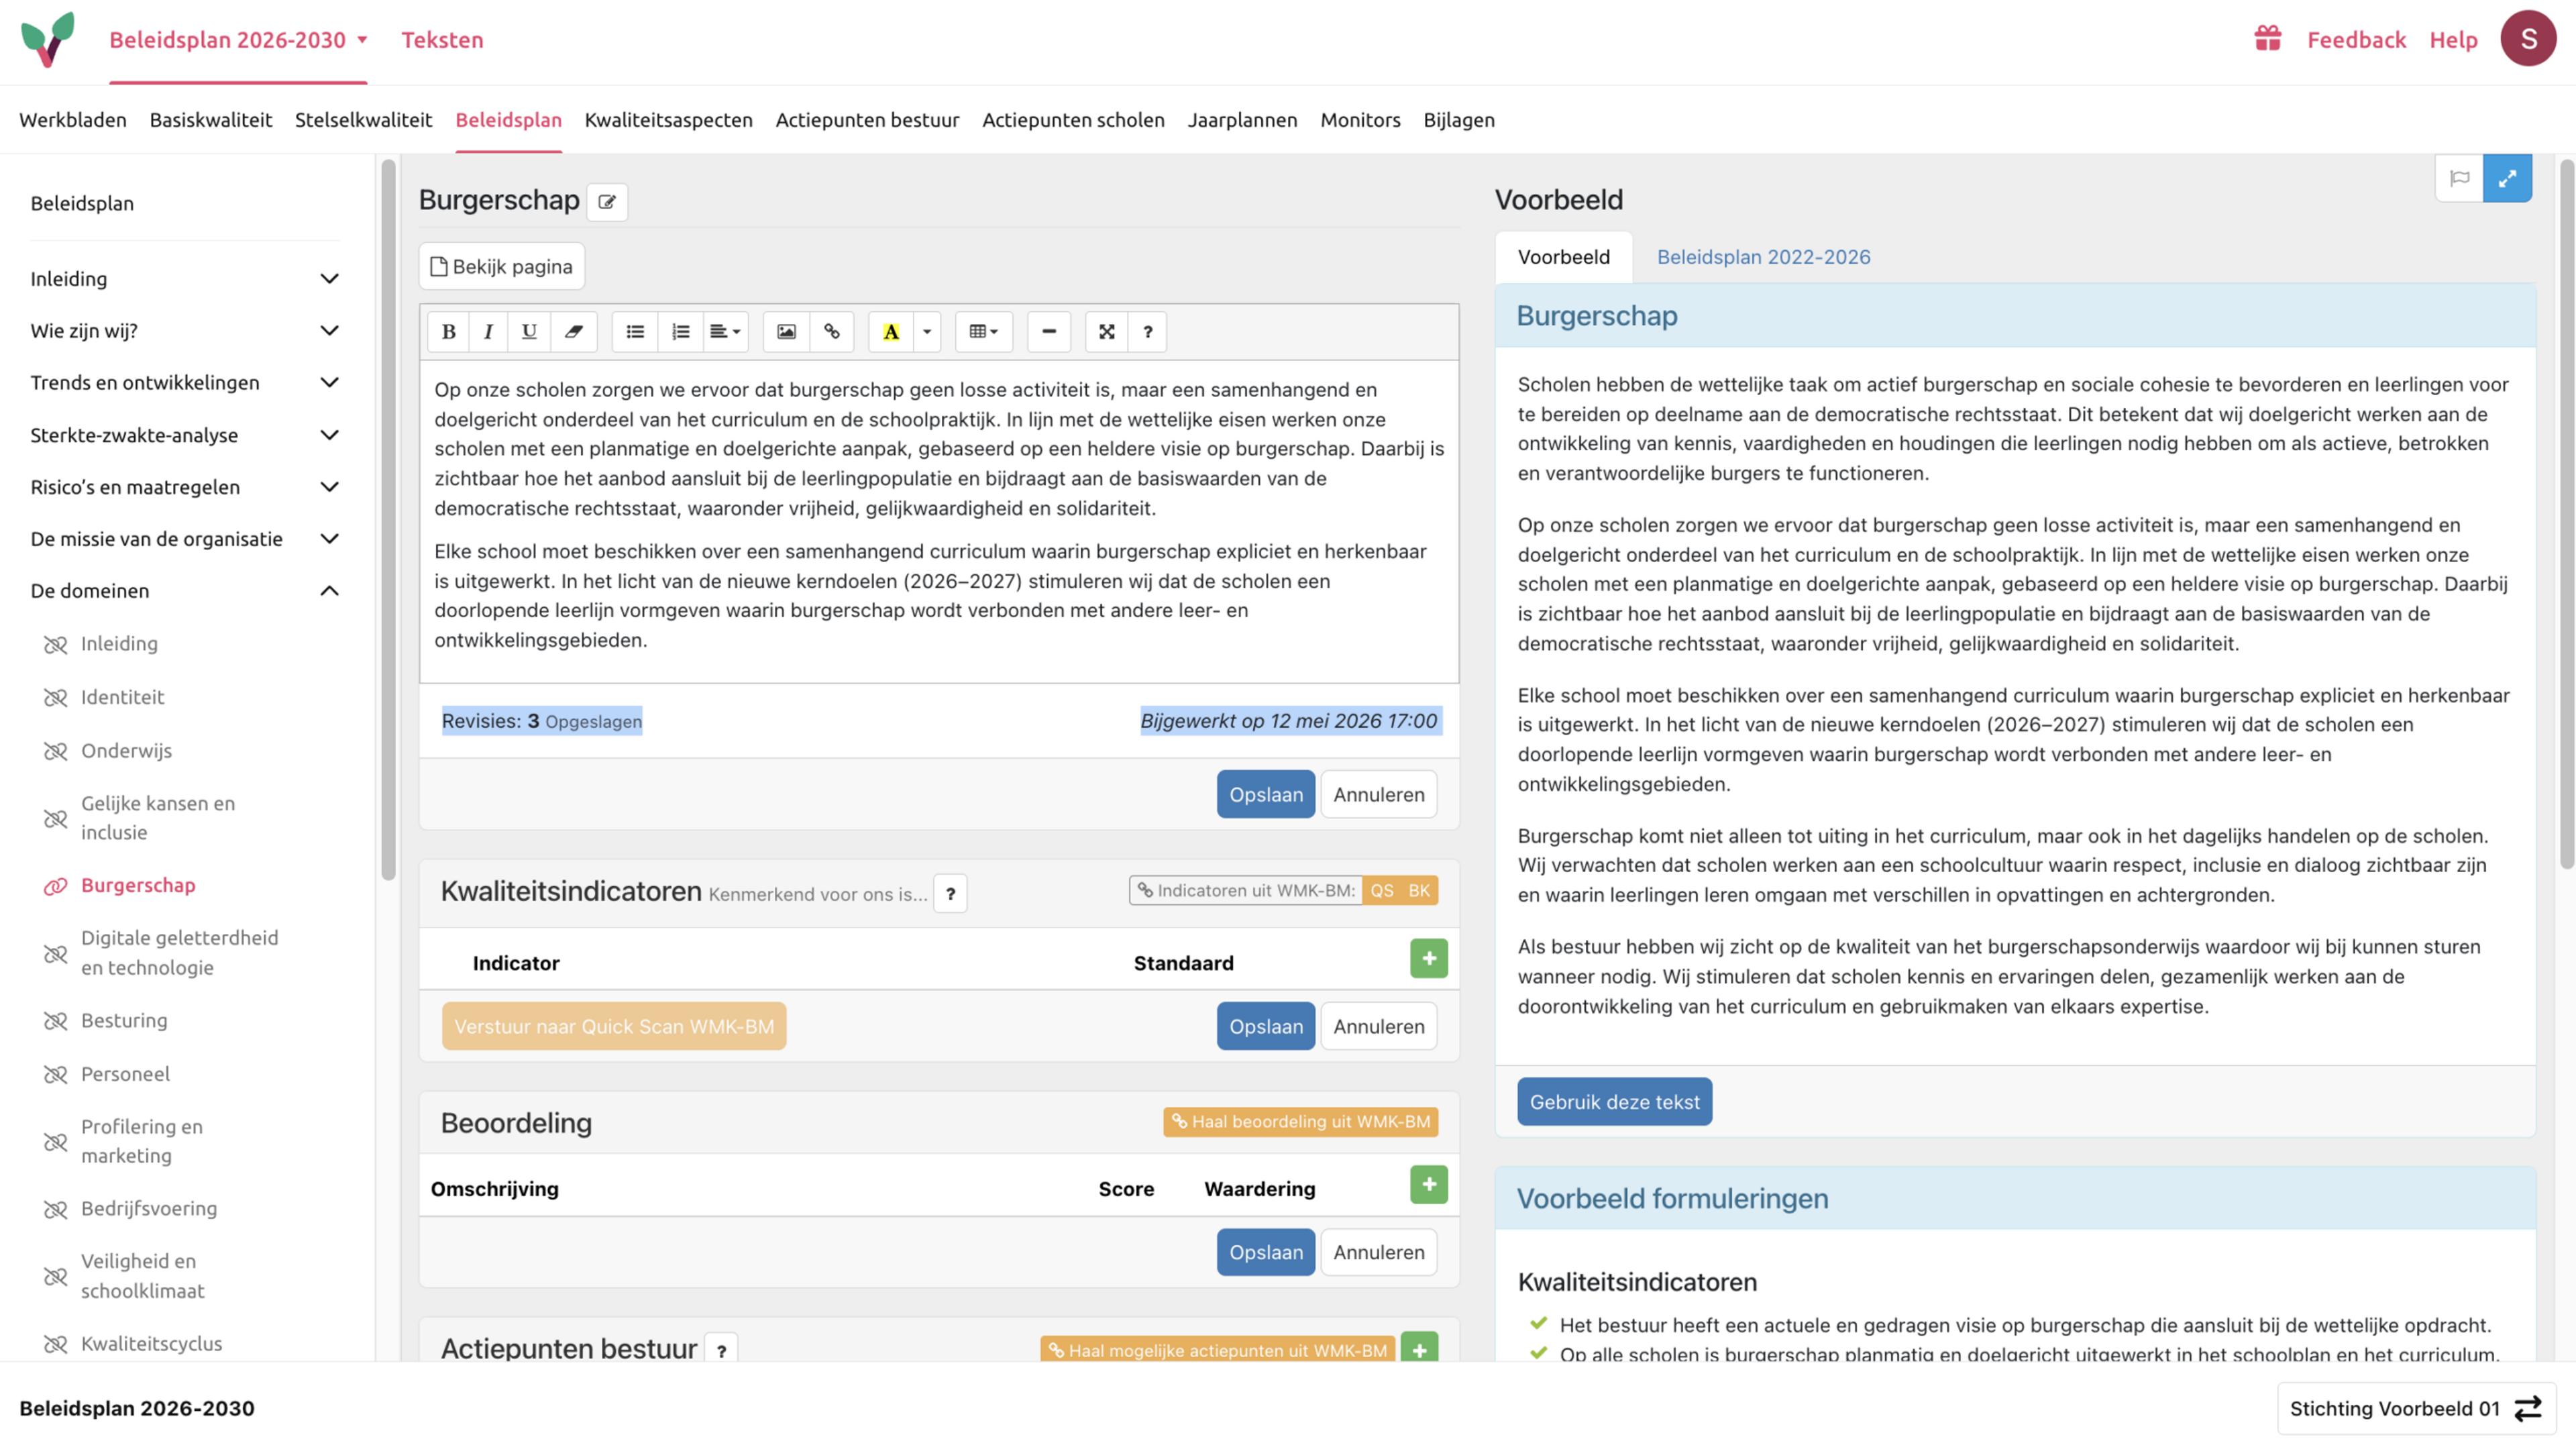Clear formatting with the eraser icon
The width and height of the screenshot is (2576, 1439).
tap(573, 332)
